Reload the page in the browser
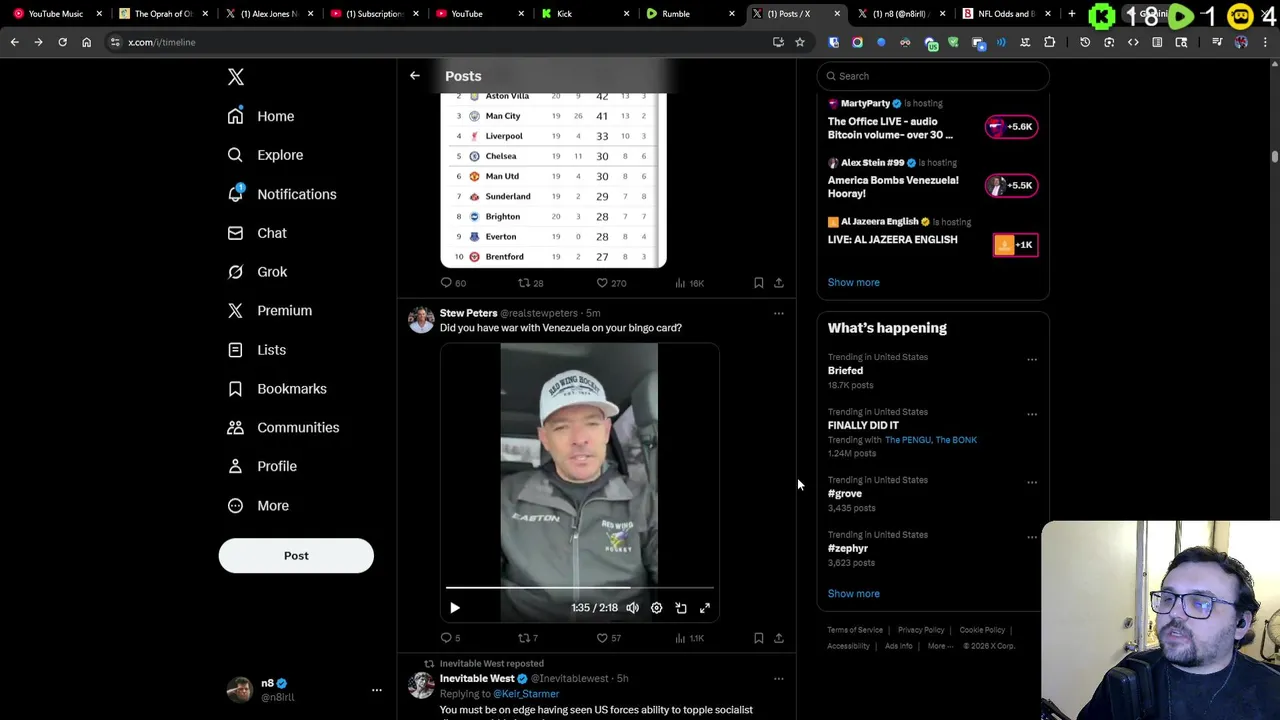This screenshot has height=720, width=1280. 62,42
